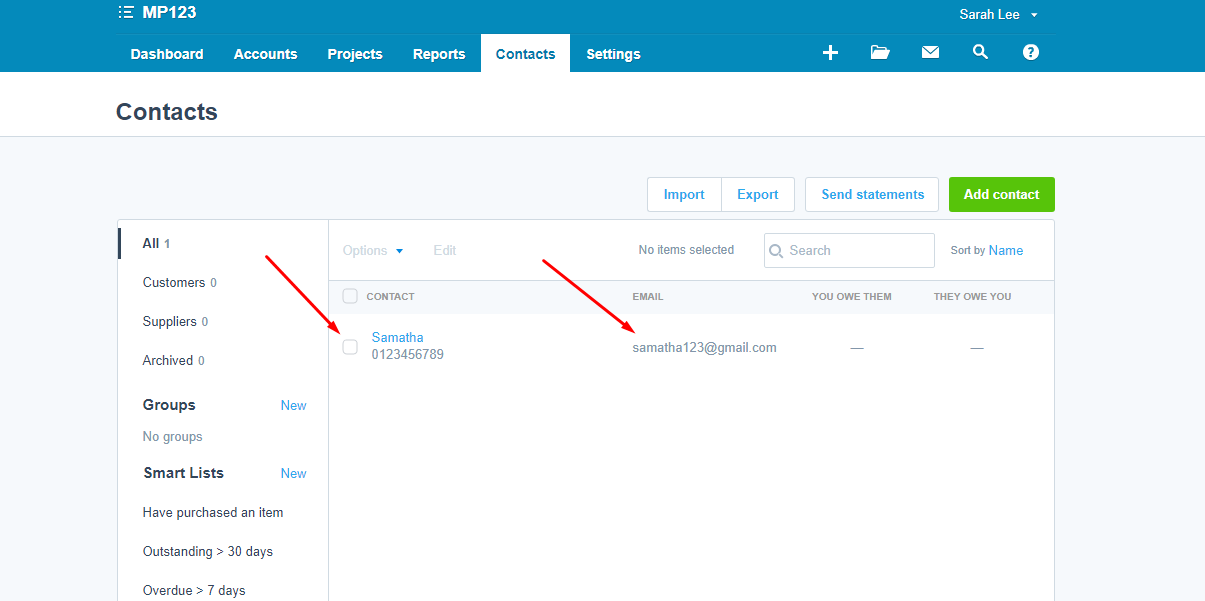Image resolution: width=1205 pixels, height=601 pixels.
Task: Open the help question mark icon
Action: click(x=1031, y=52)
